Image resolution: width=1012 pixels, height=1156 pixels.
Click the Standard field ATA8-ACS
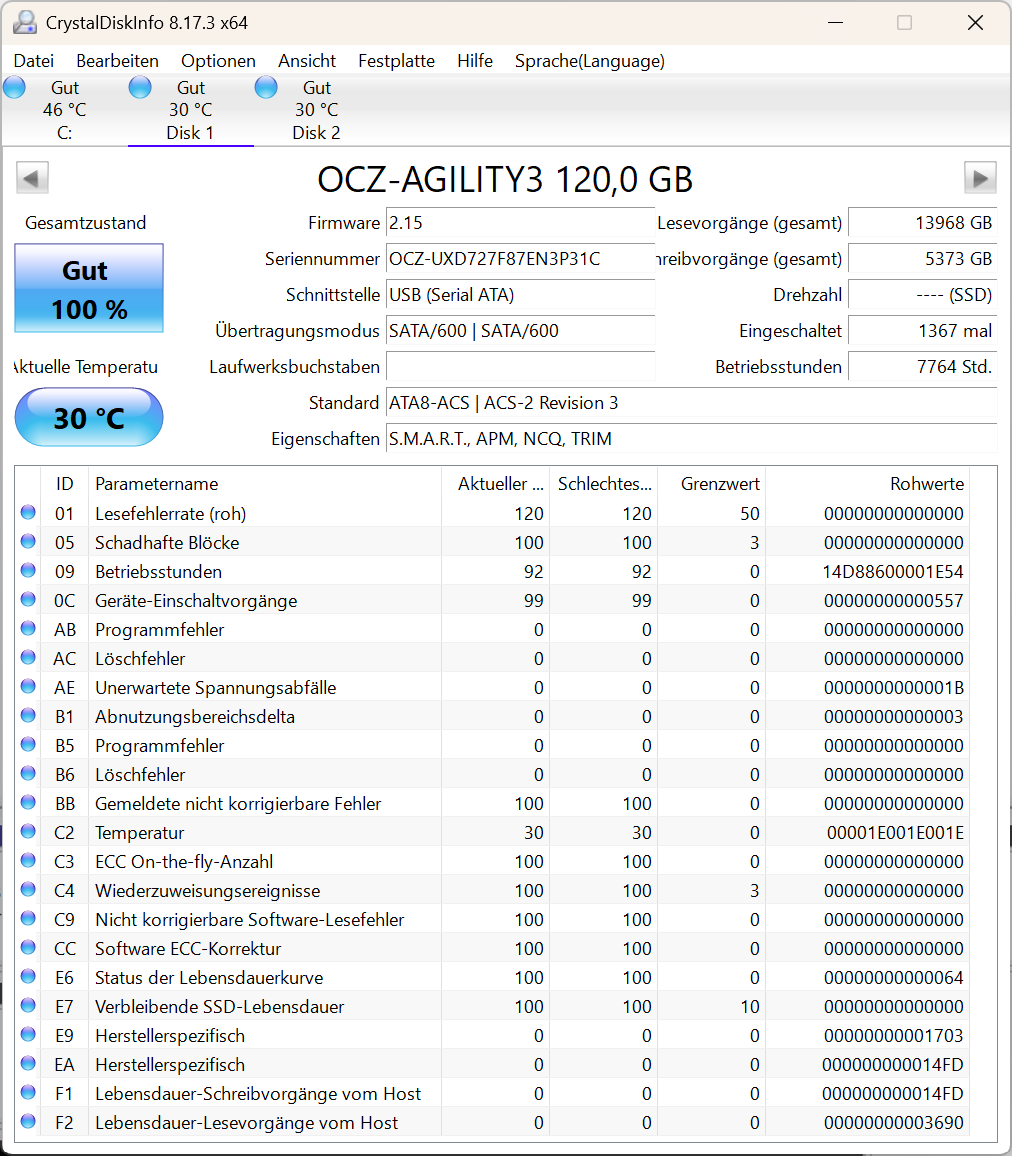(x=691, y=403)
